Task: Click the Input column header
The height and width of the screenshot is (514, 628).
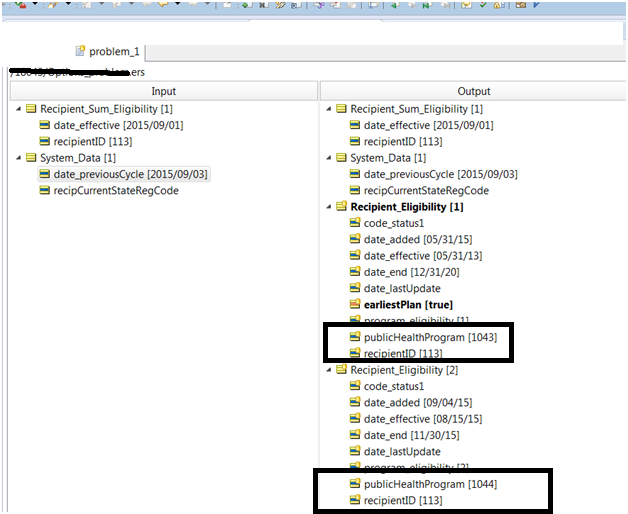Action: [164, 91]
